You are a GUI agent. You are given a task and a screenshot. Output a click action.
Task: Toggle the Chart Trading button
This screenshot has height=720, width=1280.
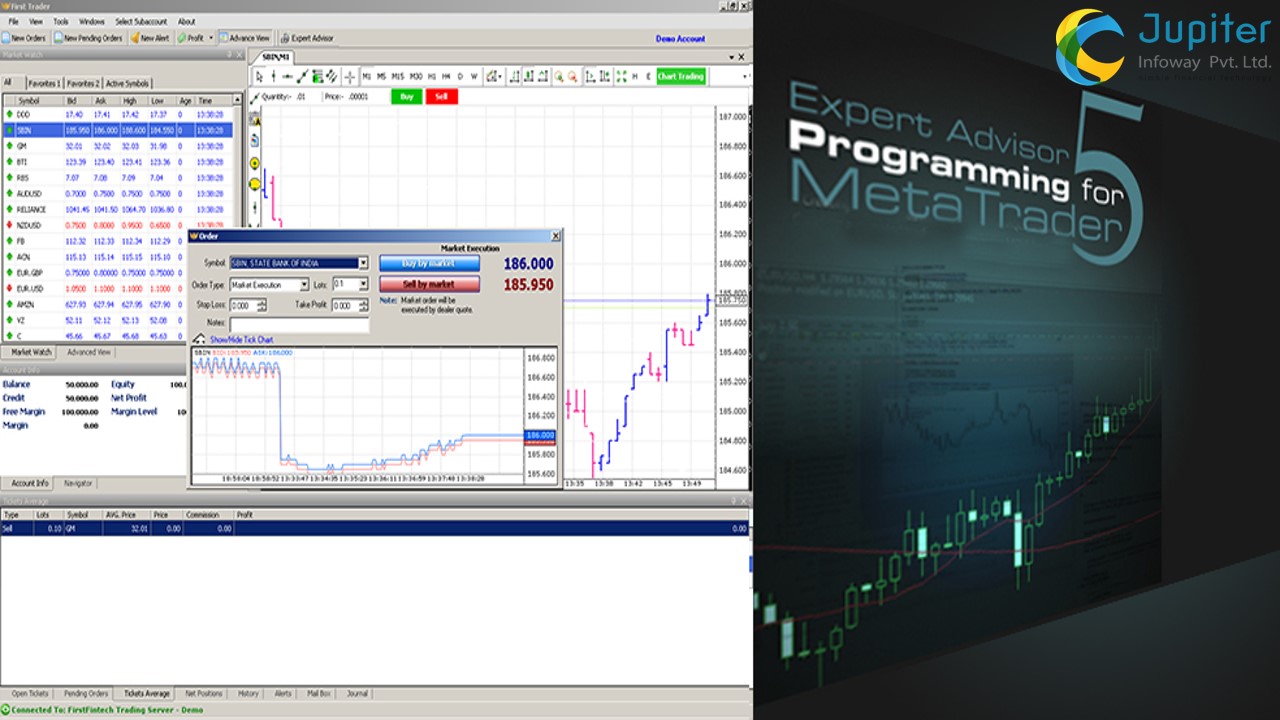pos(680,76)
